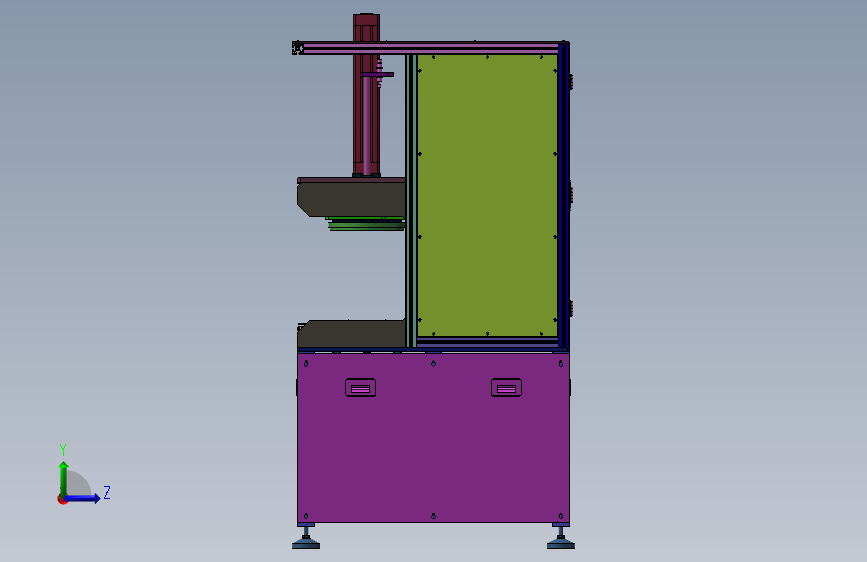
Task: Select the large olive green side panel
Action: 487,195
